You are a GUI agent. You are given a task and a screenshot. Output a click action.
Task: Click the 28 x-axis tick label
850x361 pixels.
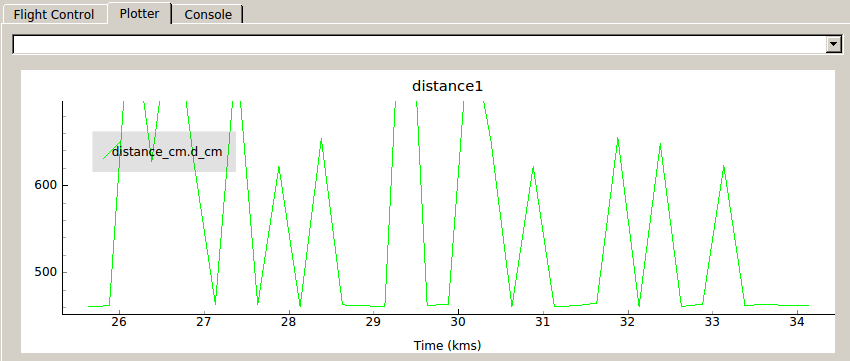click(x=288, y=322)
